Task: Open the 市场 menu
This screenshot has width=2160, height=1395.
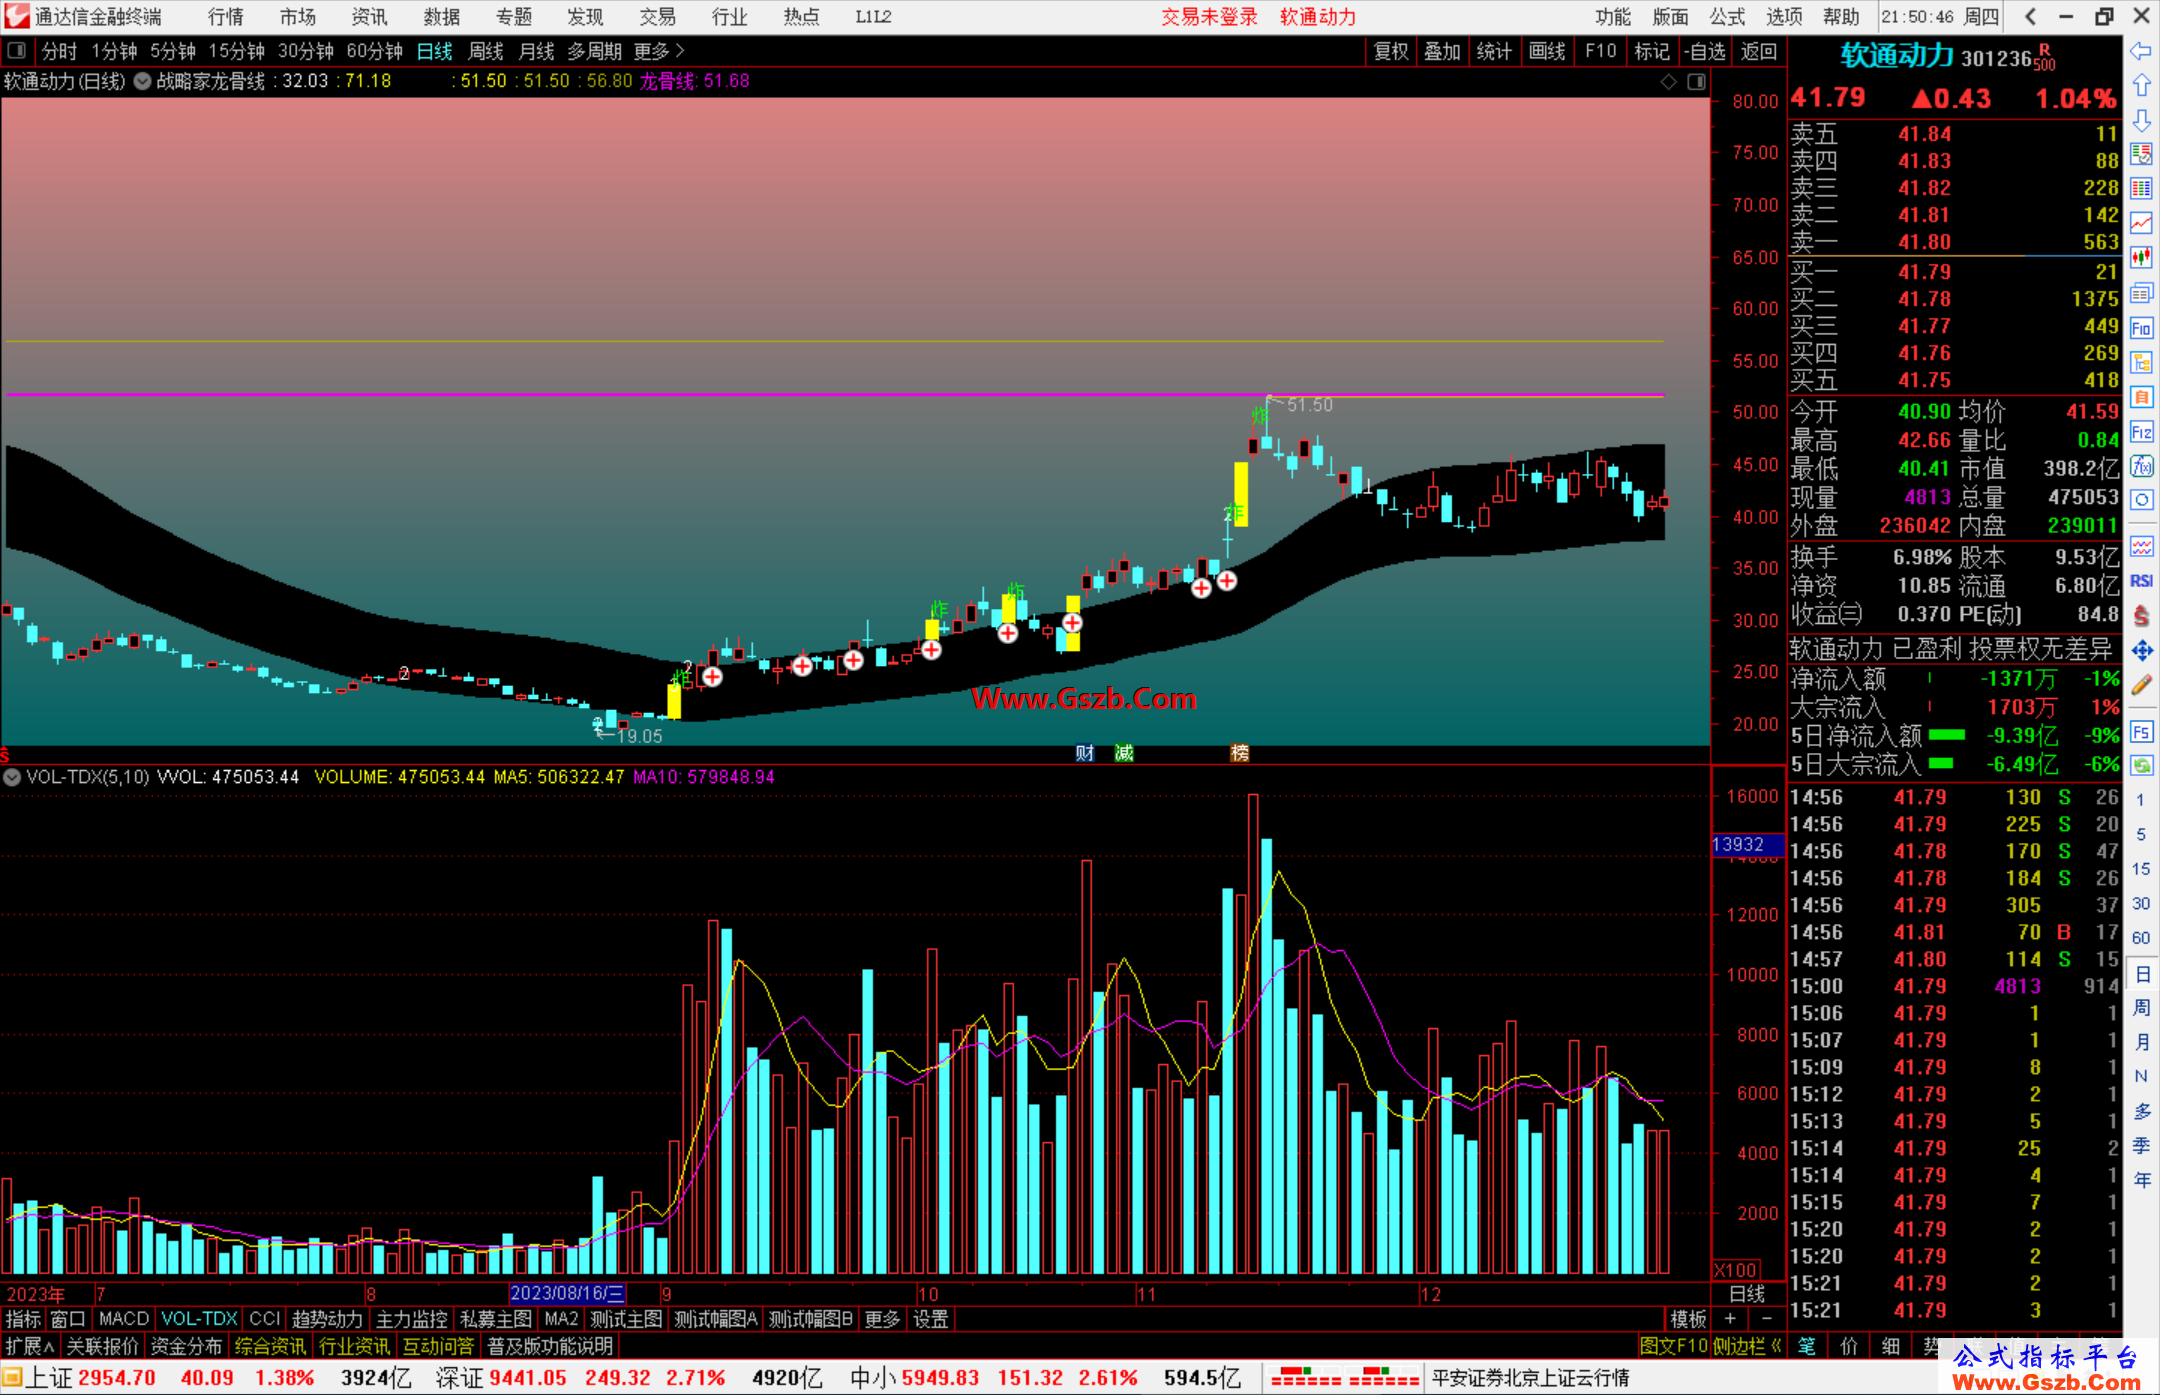Action: coord(298,16)
